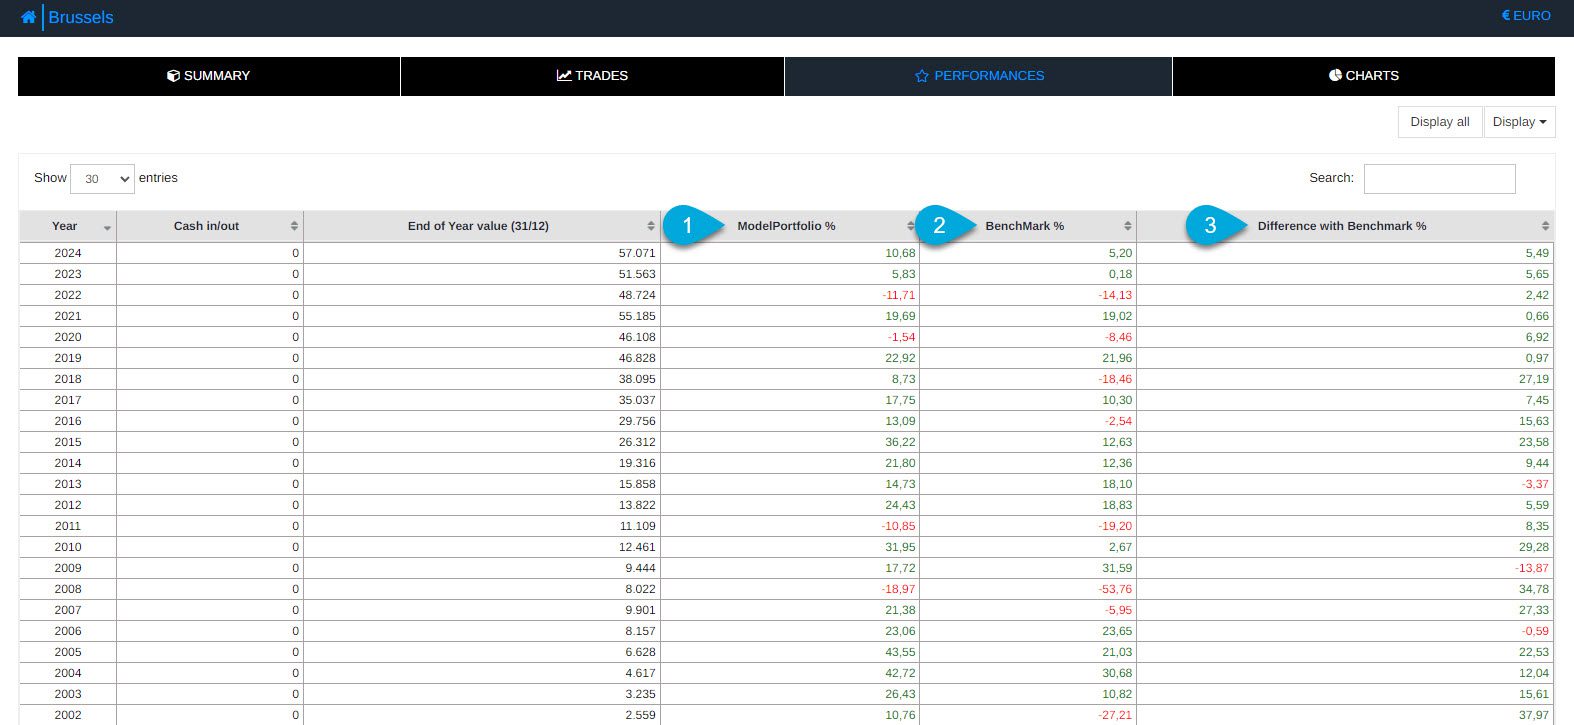This screenshot has height=725, width=1574.
Task: Click the blue marker number 1
Action: click(x=687, y=226)
